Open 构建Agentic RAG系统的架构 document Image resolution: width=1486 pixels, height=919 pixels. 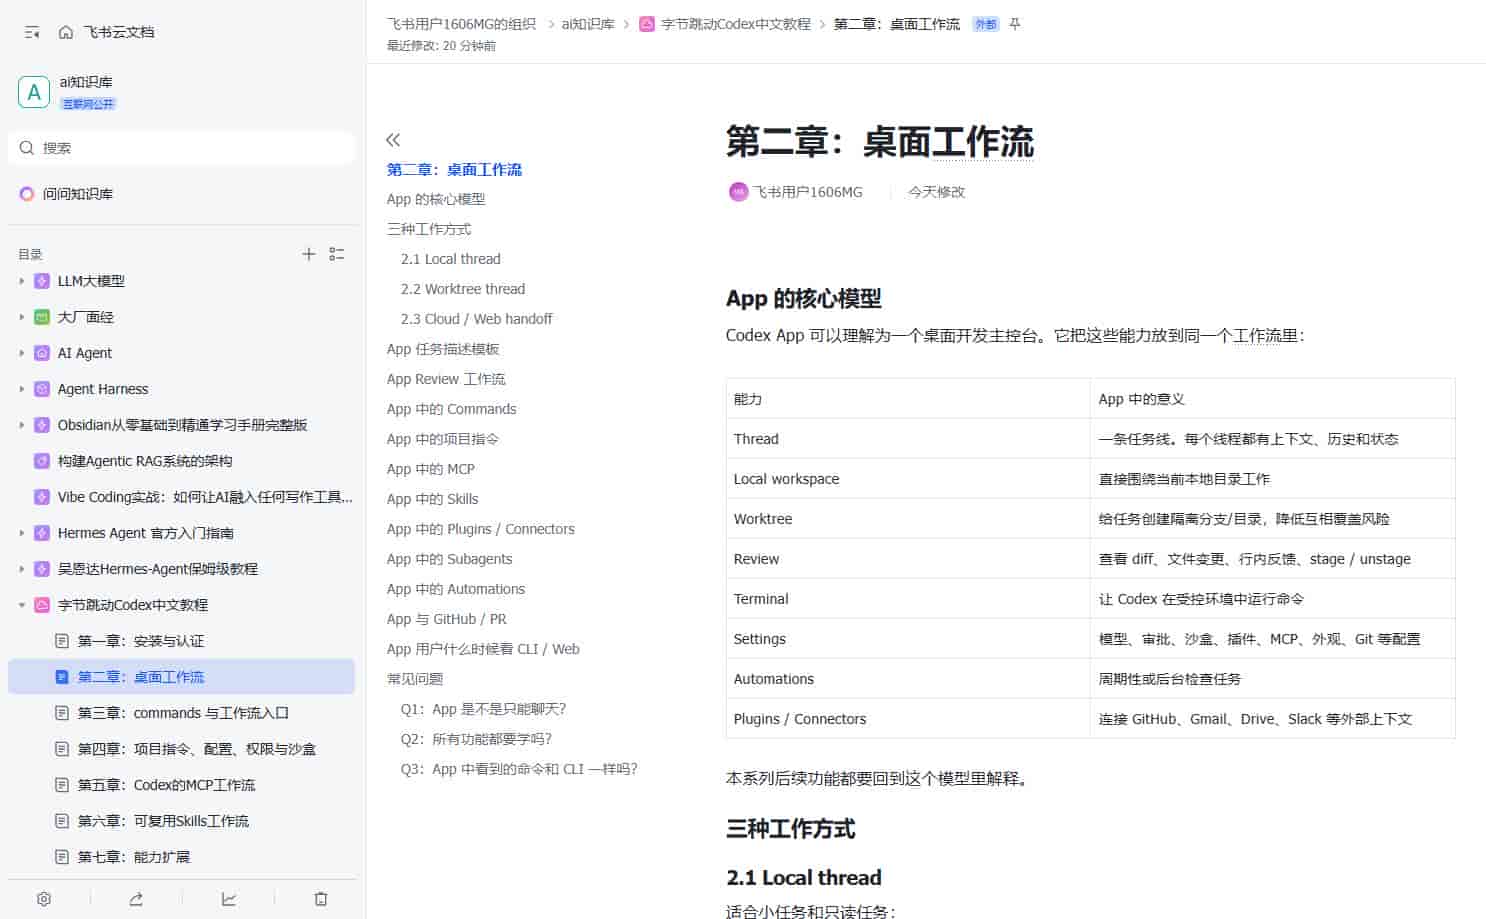(181, 461)
